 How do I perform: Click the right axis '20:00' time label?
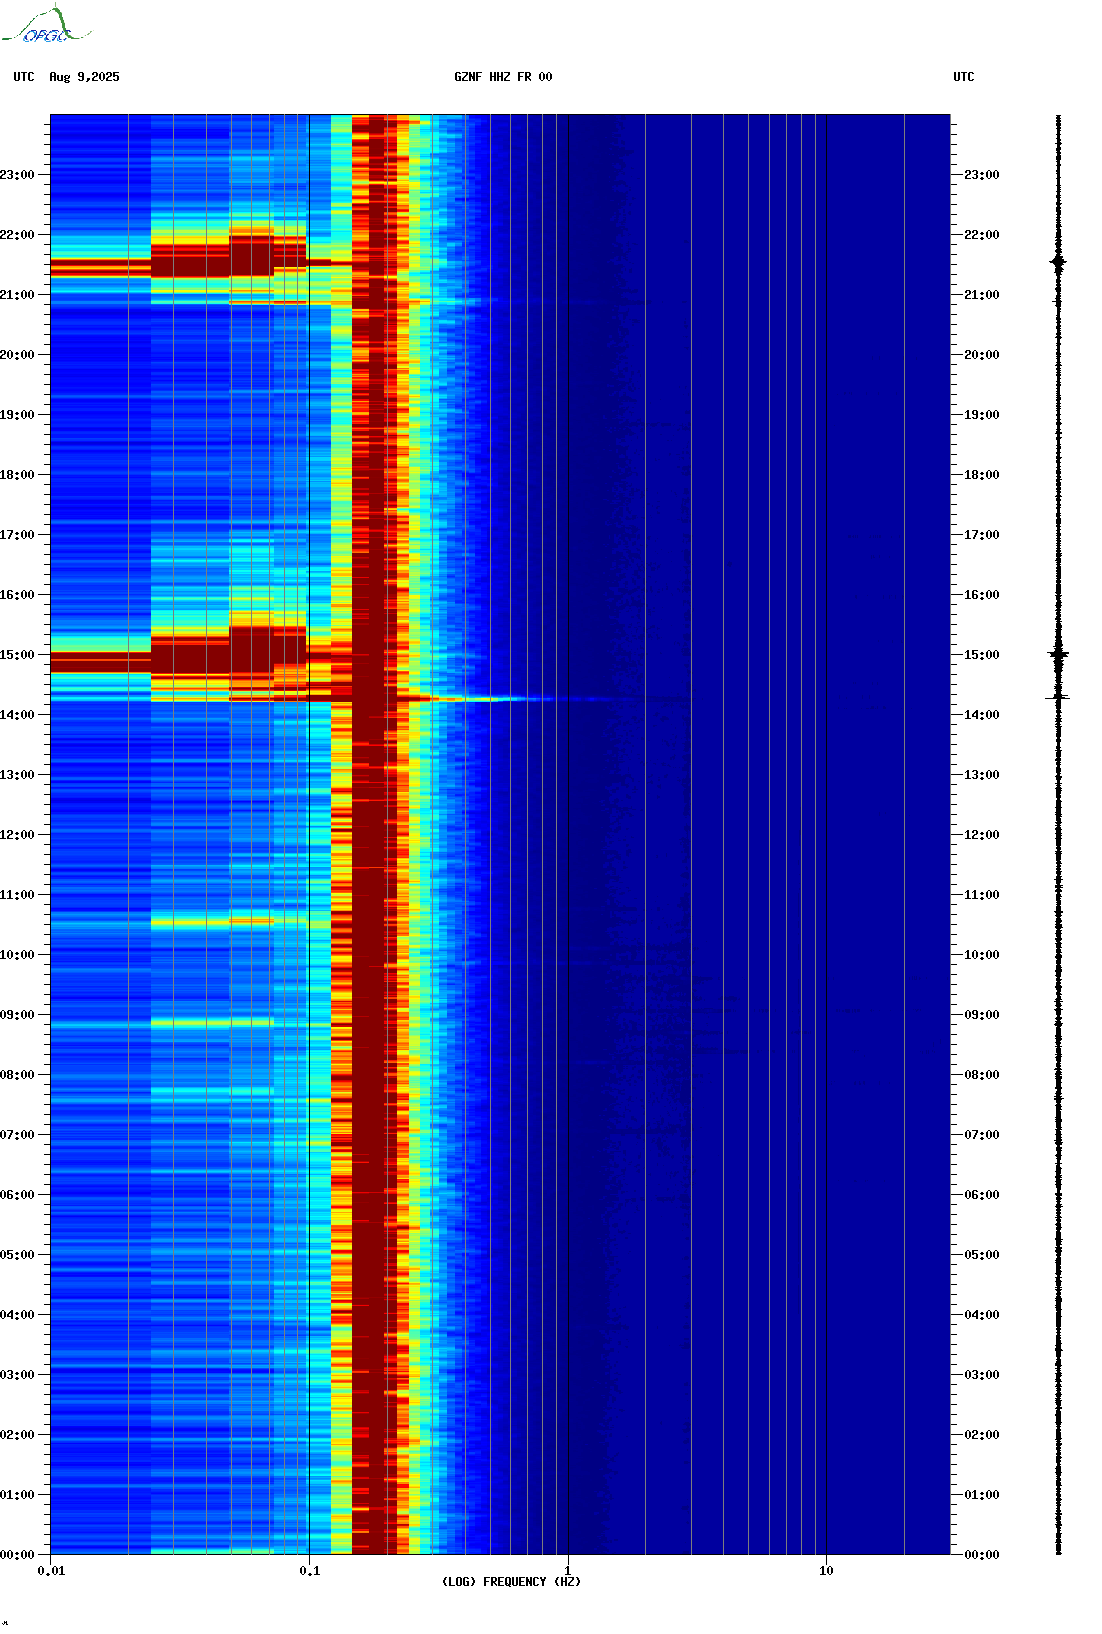[981, 355]
